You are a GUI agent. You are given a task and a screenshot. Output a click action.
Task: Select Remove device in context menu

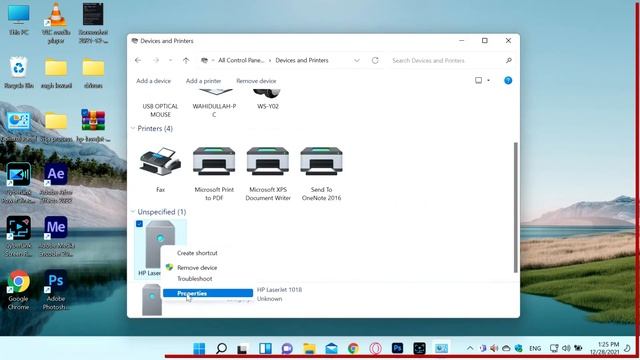197,268
